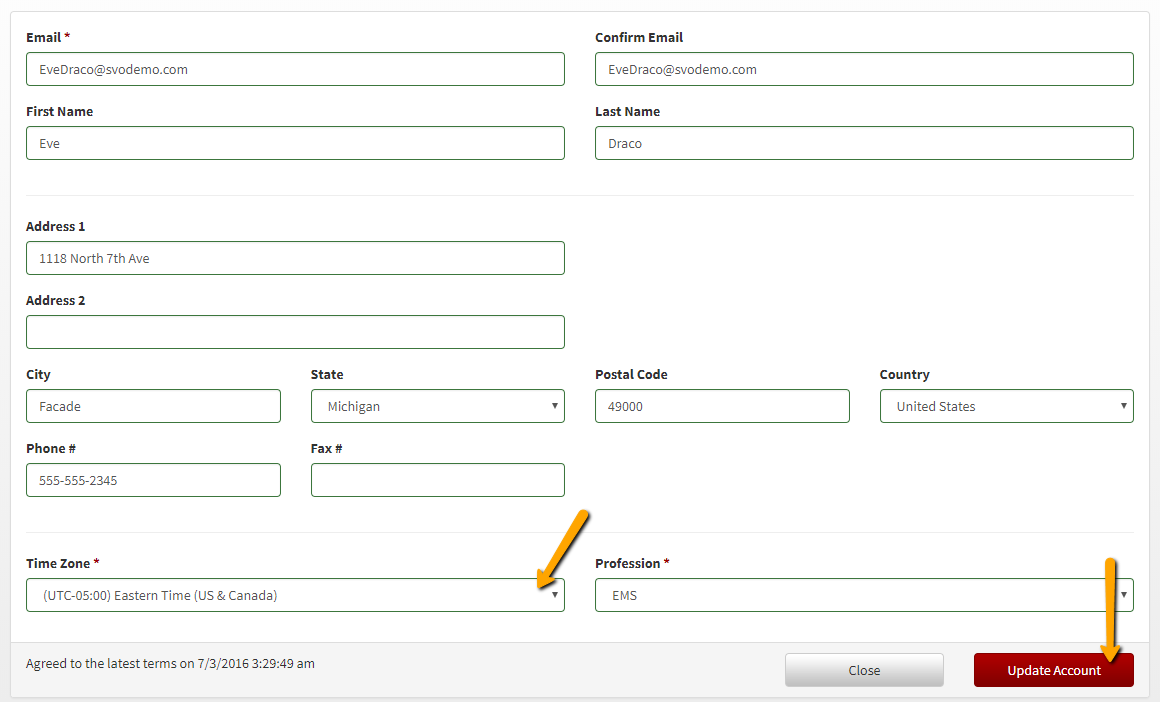Click the Email input field
This screenshot has width=1160, height=702.
(x=295, y=69)
